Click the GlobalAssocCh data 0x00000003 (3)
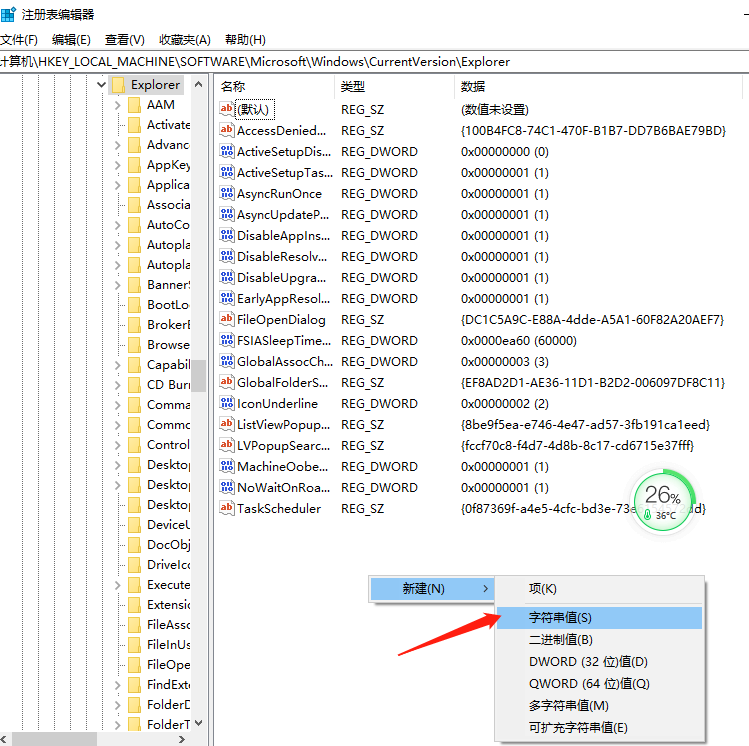Image resolution: width=749 pixels, height=746 pixels. pos(505,362)
